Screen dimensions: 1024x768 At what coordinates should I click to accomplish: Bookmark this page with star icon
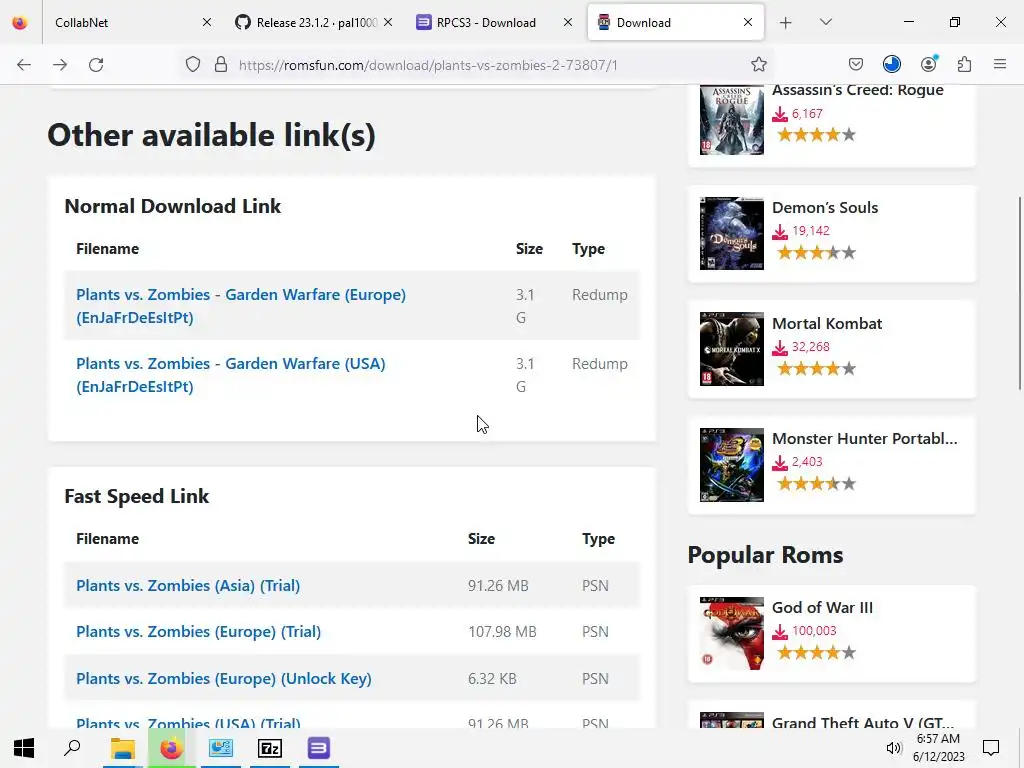point(758,65)
